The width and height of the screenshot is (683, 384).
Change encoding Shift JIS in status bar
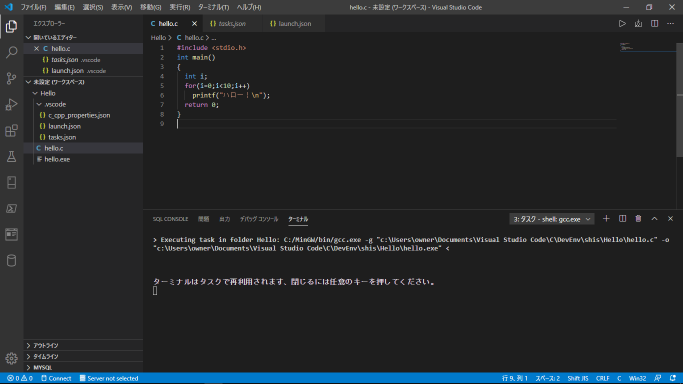(578, 378)
